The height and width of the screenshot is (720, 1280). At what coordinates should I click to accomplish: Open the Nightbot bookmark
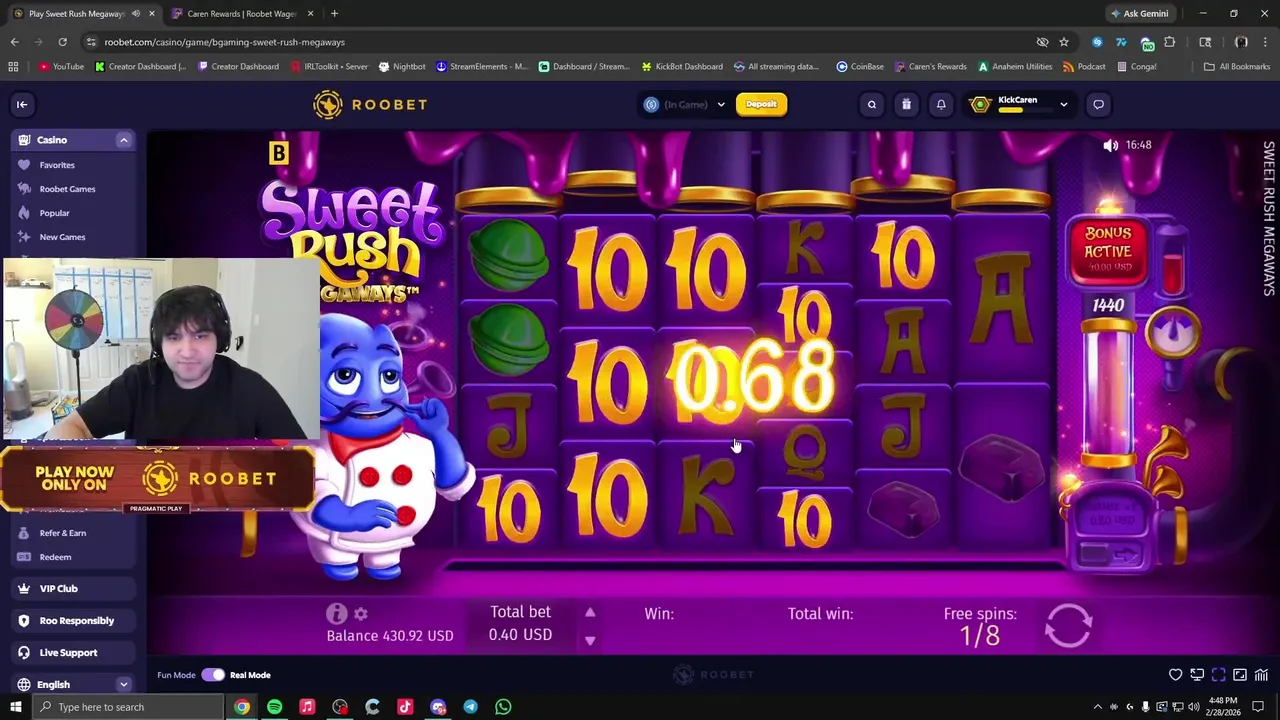point(402,67)
